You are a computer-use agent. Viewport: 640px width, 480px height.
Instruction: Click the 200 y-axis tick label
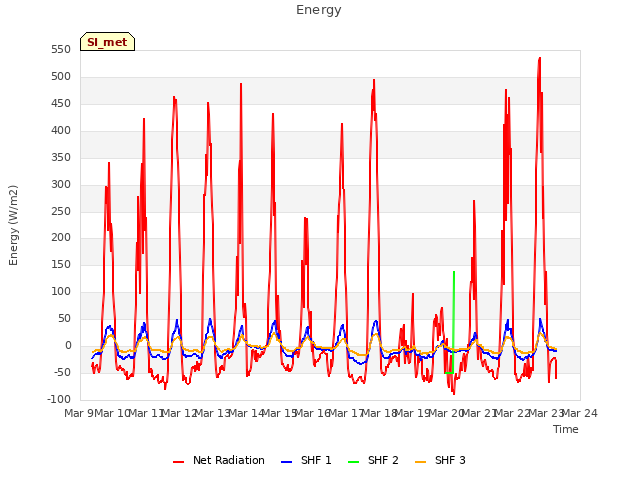click(x=61, y=238)
